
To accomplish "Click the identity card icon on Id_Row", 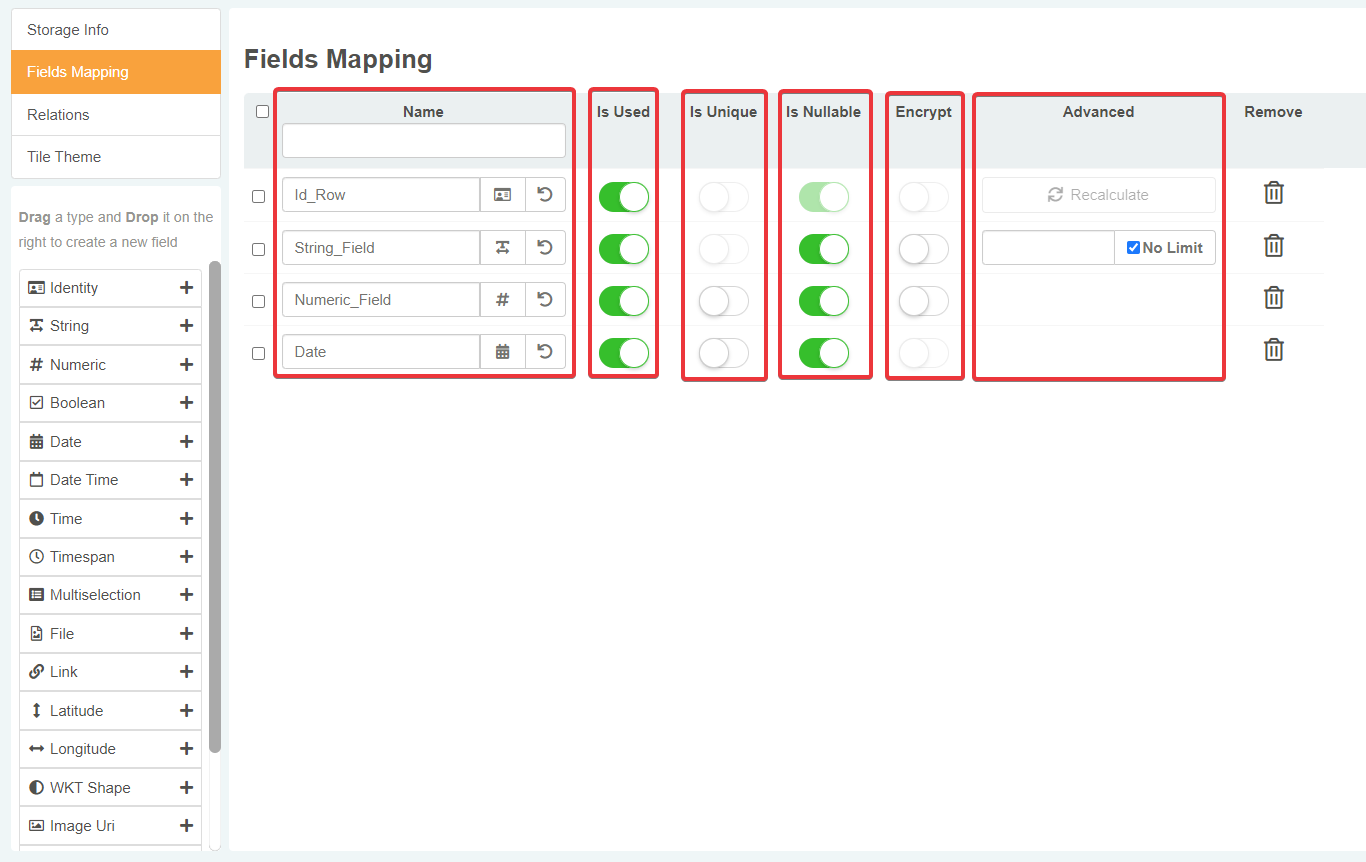I will tap(503, 195).
